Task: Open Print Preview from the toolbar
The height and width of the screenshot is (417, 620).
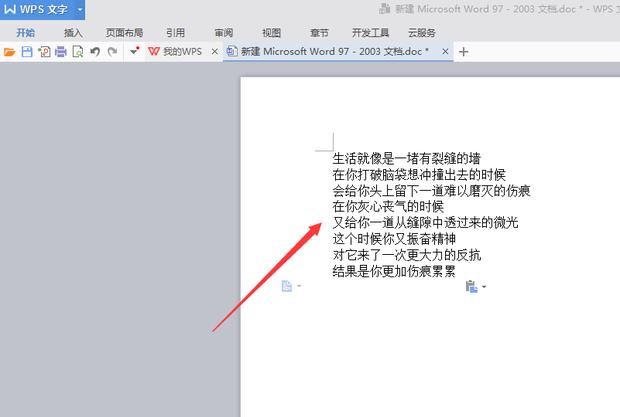Action: pos(78,52)
